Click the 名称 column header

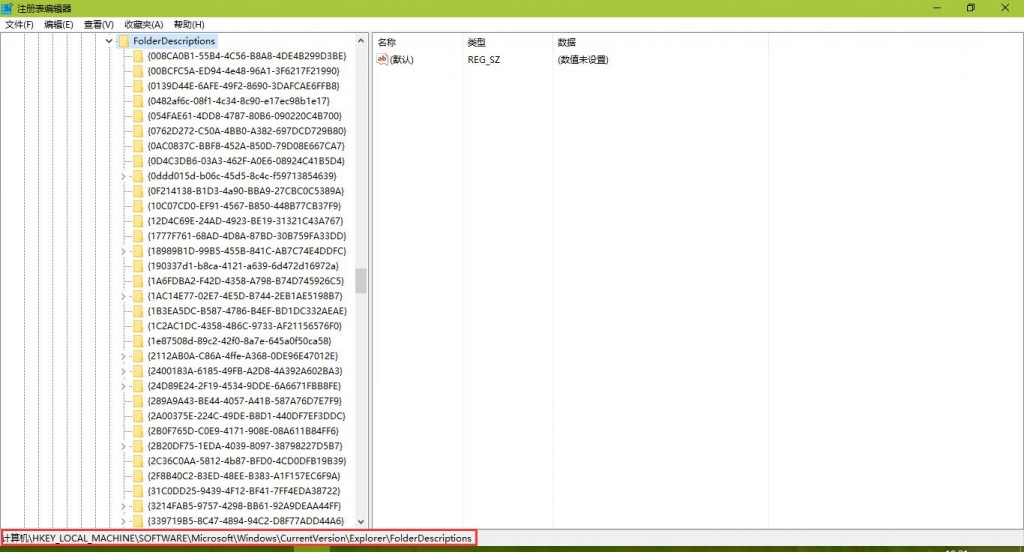tap(387, 43)
